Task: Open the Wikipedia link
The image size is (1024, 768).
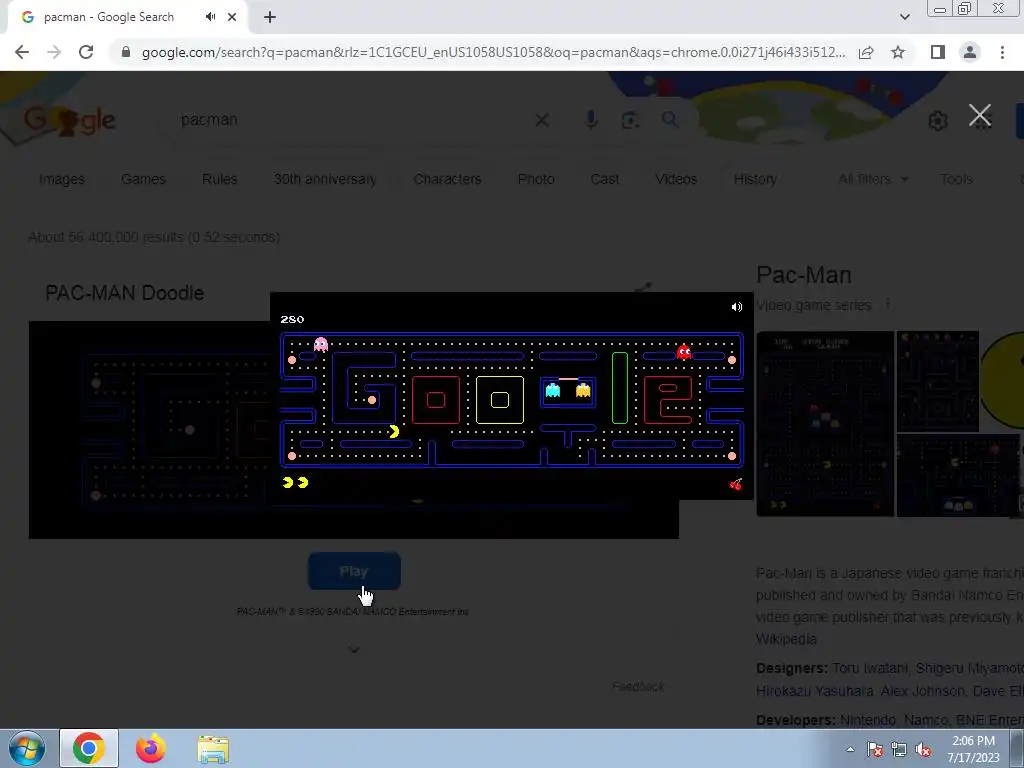Action: click(x=786, y=639)
